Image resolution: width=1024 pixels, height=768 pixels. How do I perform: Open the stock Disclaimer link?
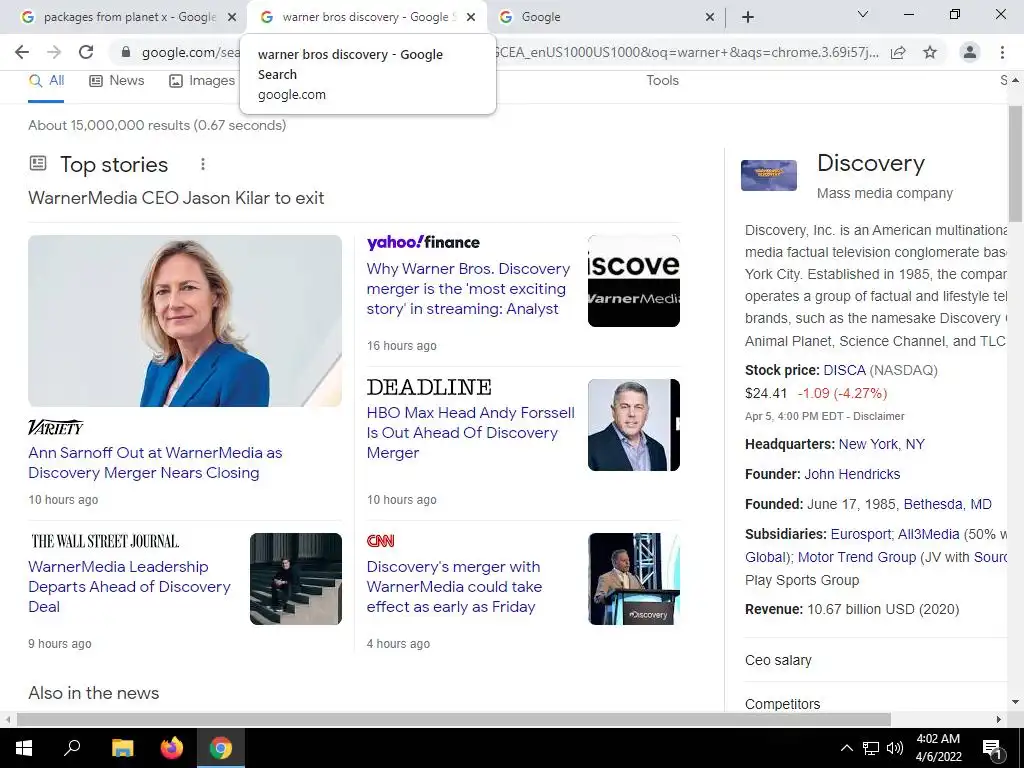coord(878,416)
